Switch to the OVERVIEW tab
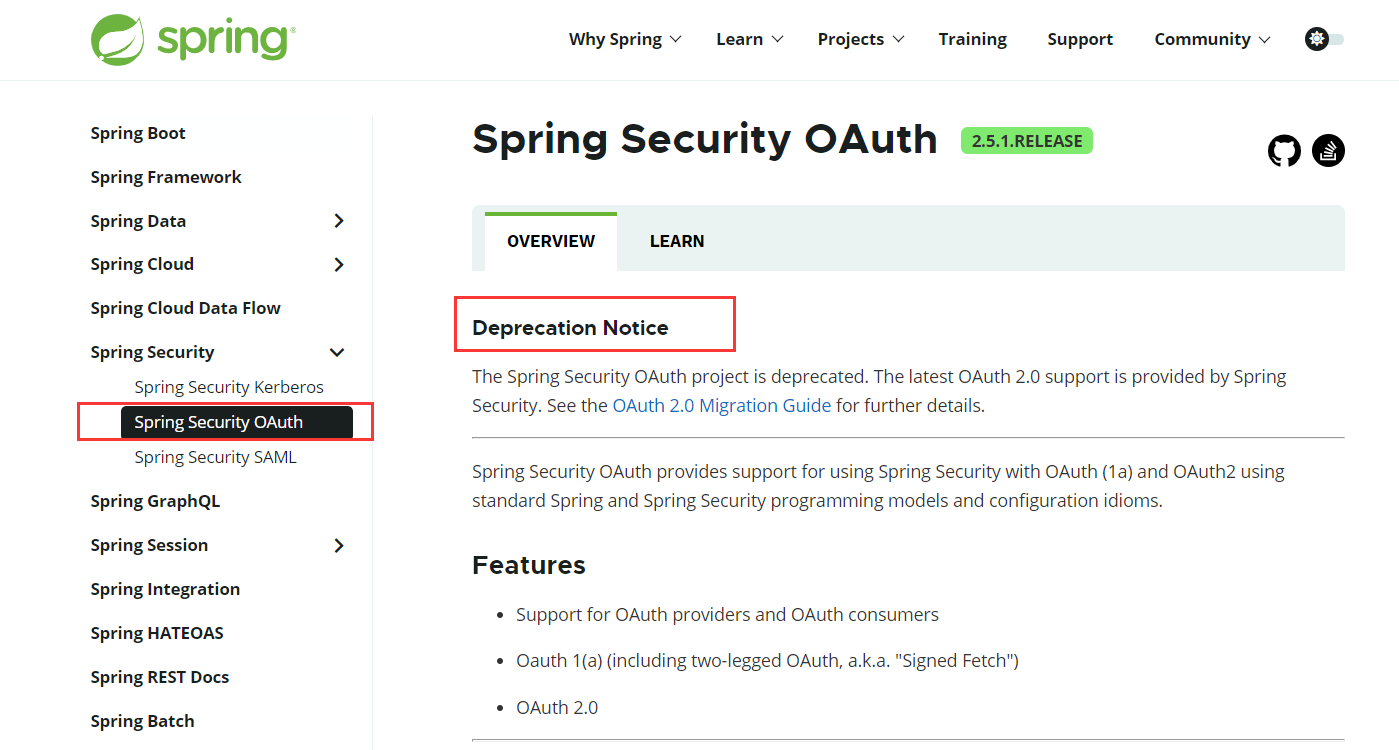This screenshot has height=750, width=1399. pos(551,241)
